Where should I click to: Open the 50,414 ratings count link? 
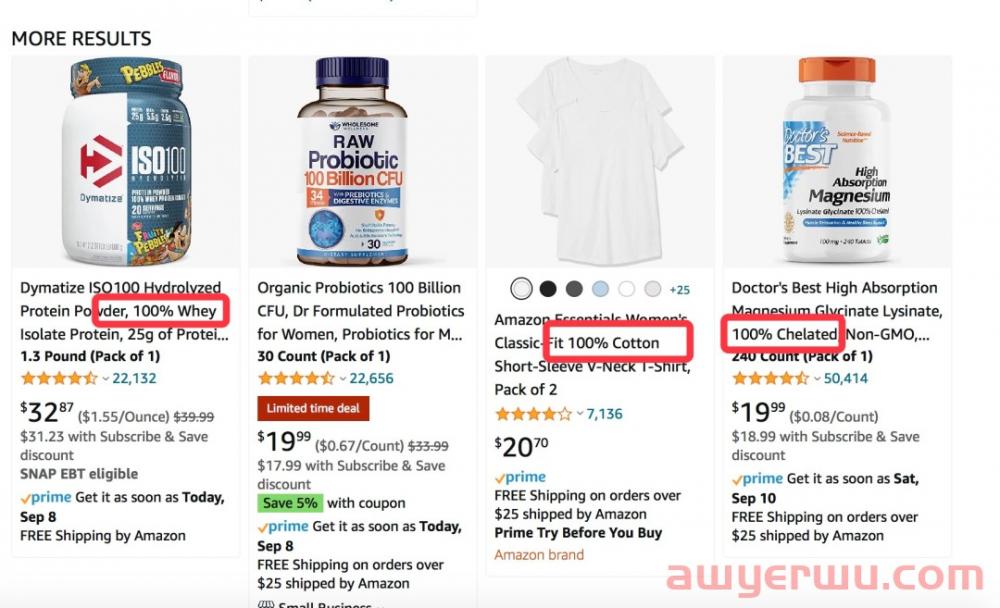tap(846, 378)
